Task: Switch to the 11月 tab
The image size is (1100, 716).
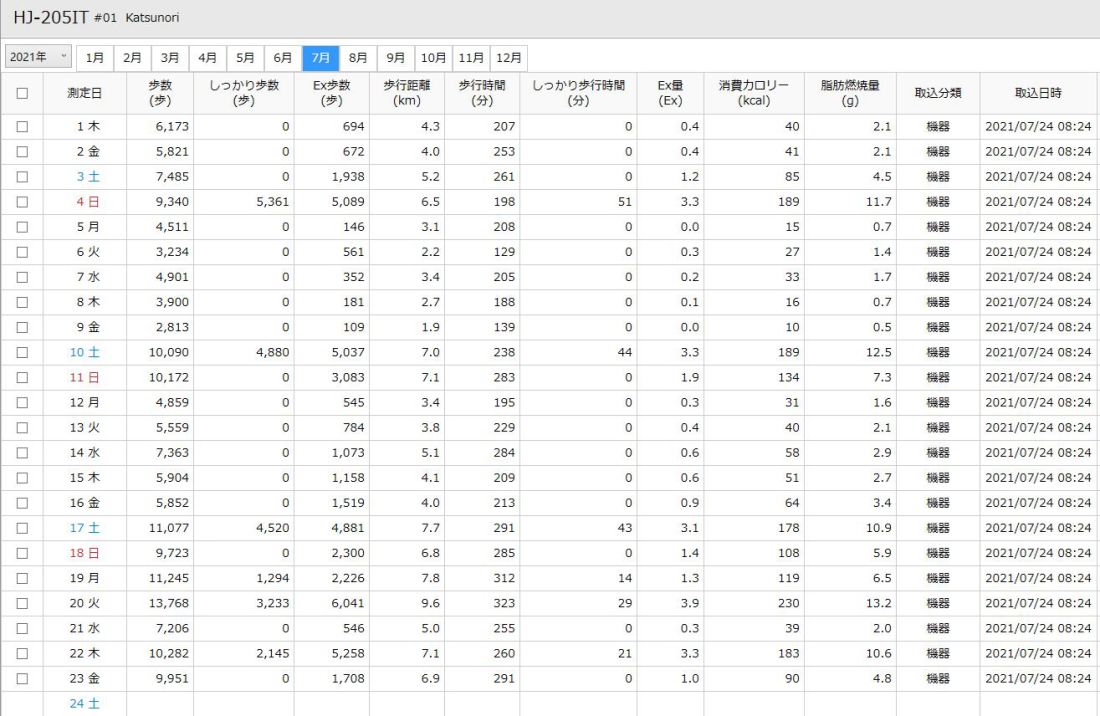Action: tap(471, 58)
